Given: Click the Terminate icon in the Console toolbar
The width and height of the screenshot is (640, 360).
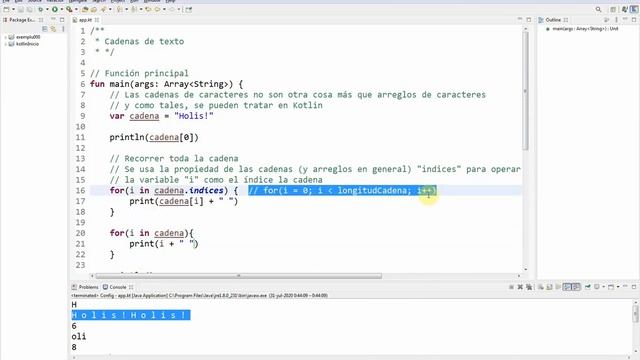Looking at the screenshot, I should tap(511, 287).
